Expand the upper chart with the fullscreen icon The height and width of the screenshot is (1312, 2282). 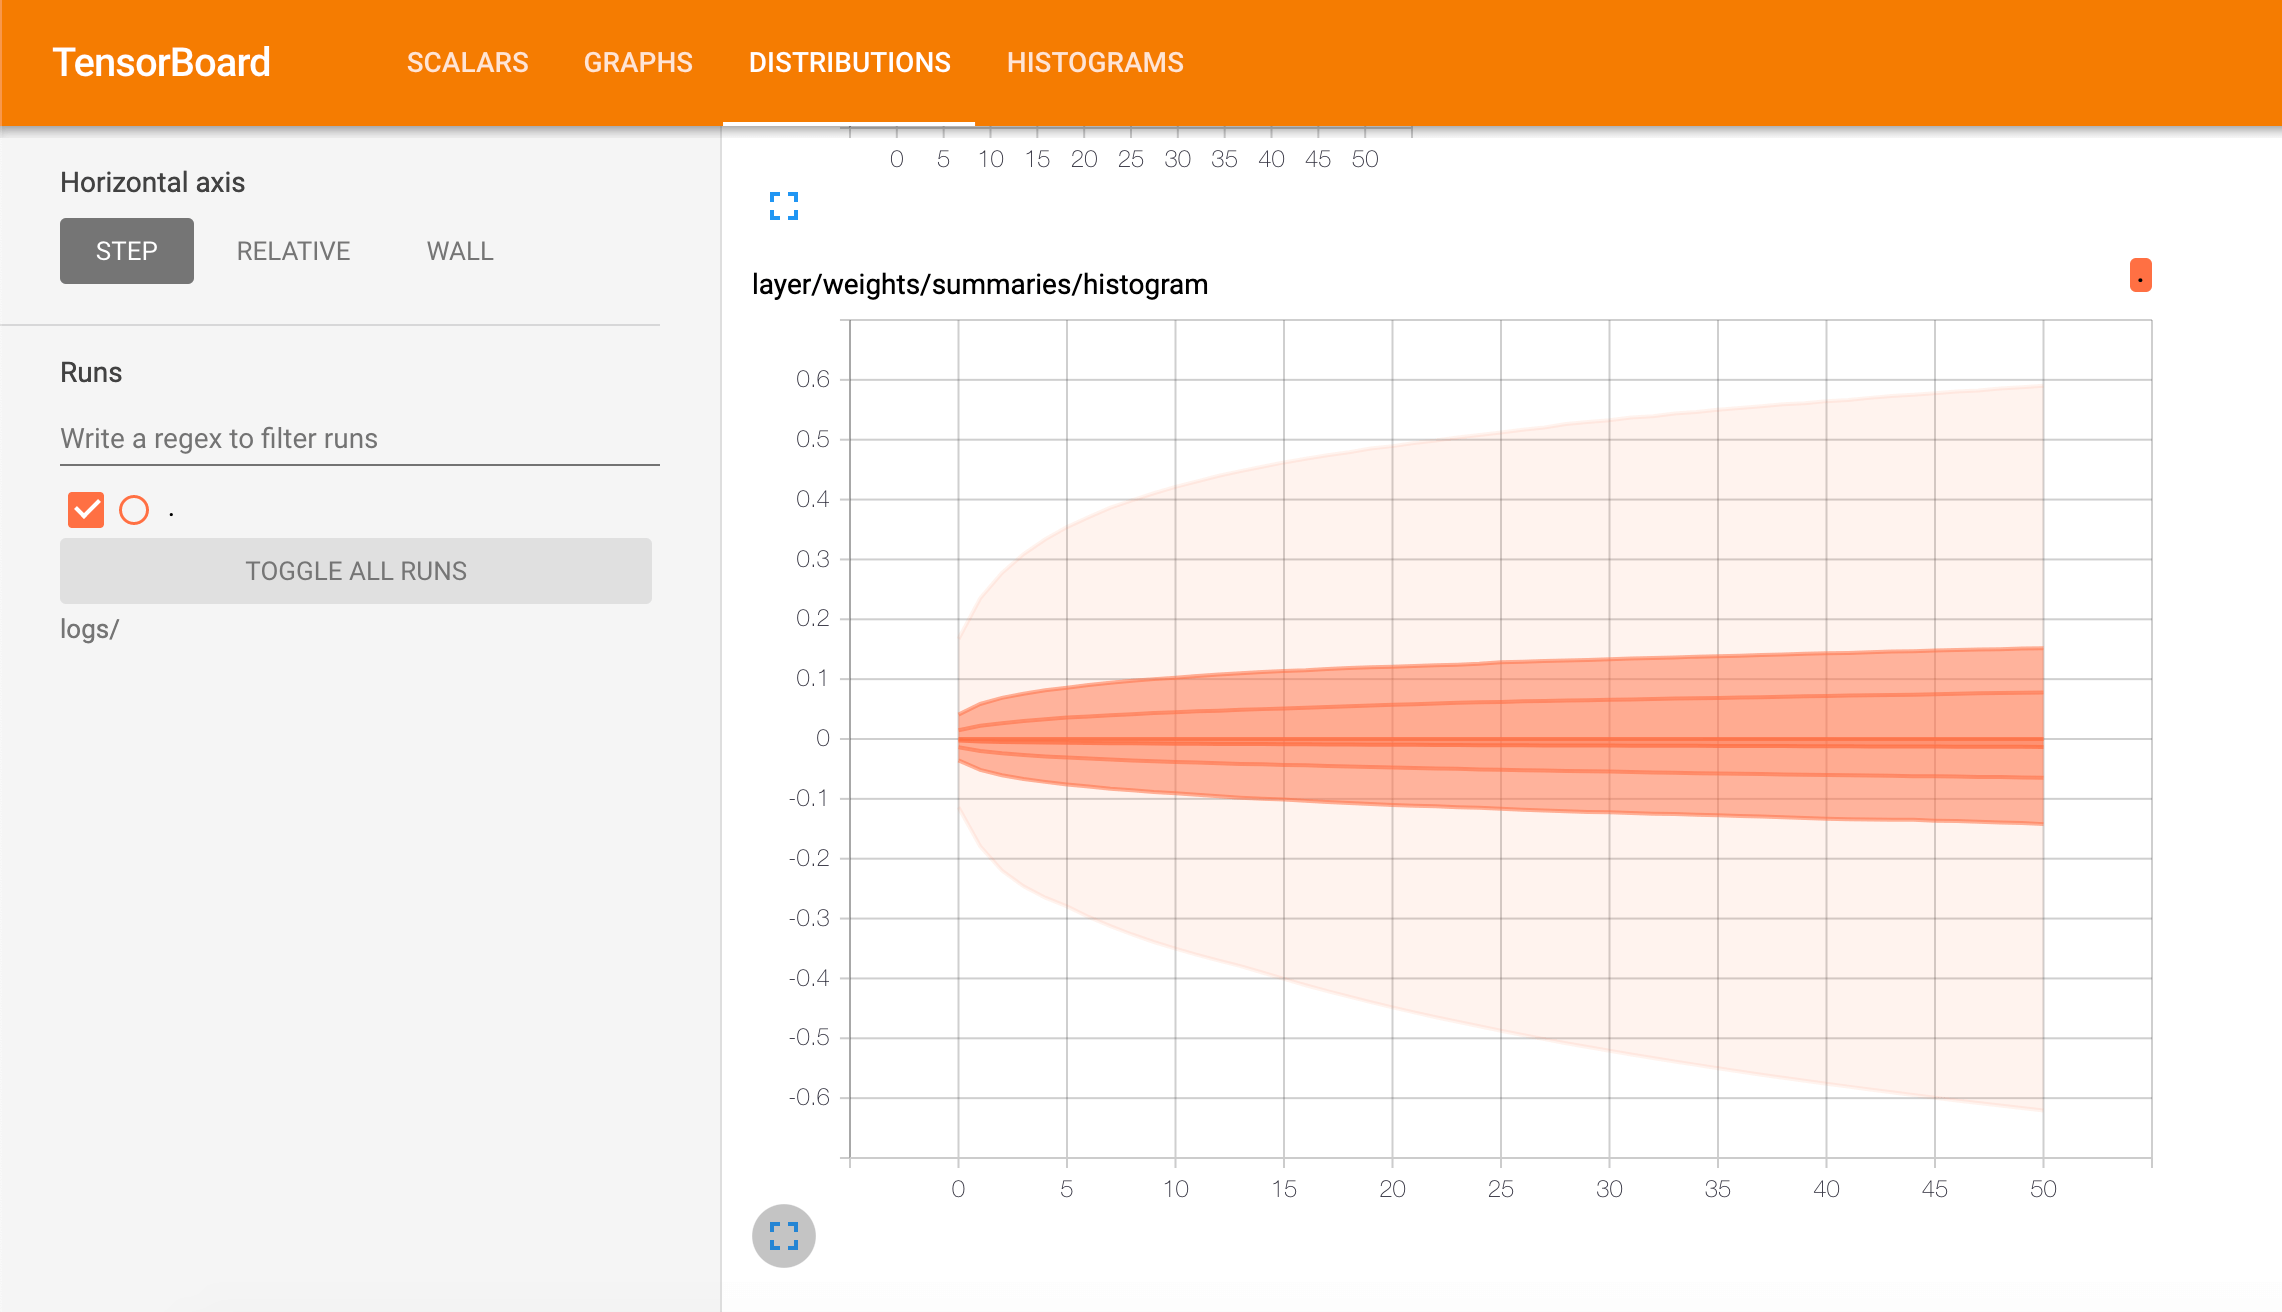[x=783, y=206]
